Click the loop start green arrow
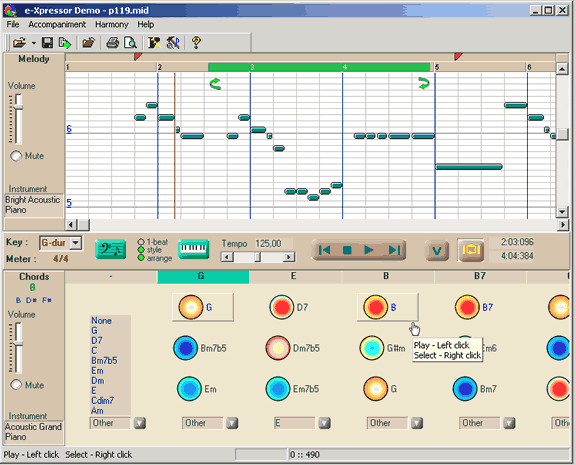This screenshot has height=465, width=576. pos(215,84)
